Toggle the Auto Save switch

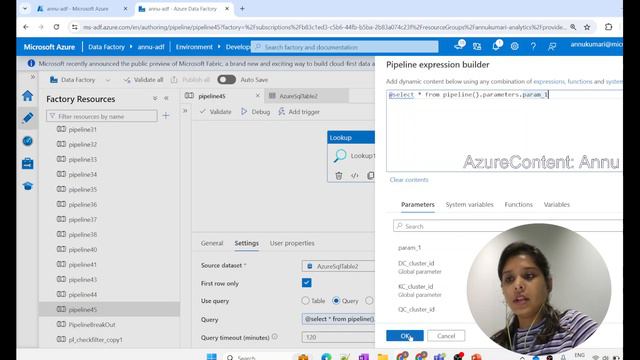[x=227, y=80]
